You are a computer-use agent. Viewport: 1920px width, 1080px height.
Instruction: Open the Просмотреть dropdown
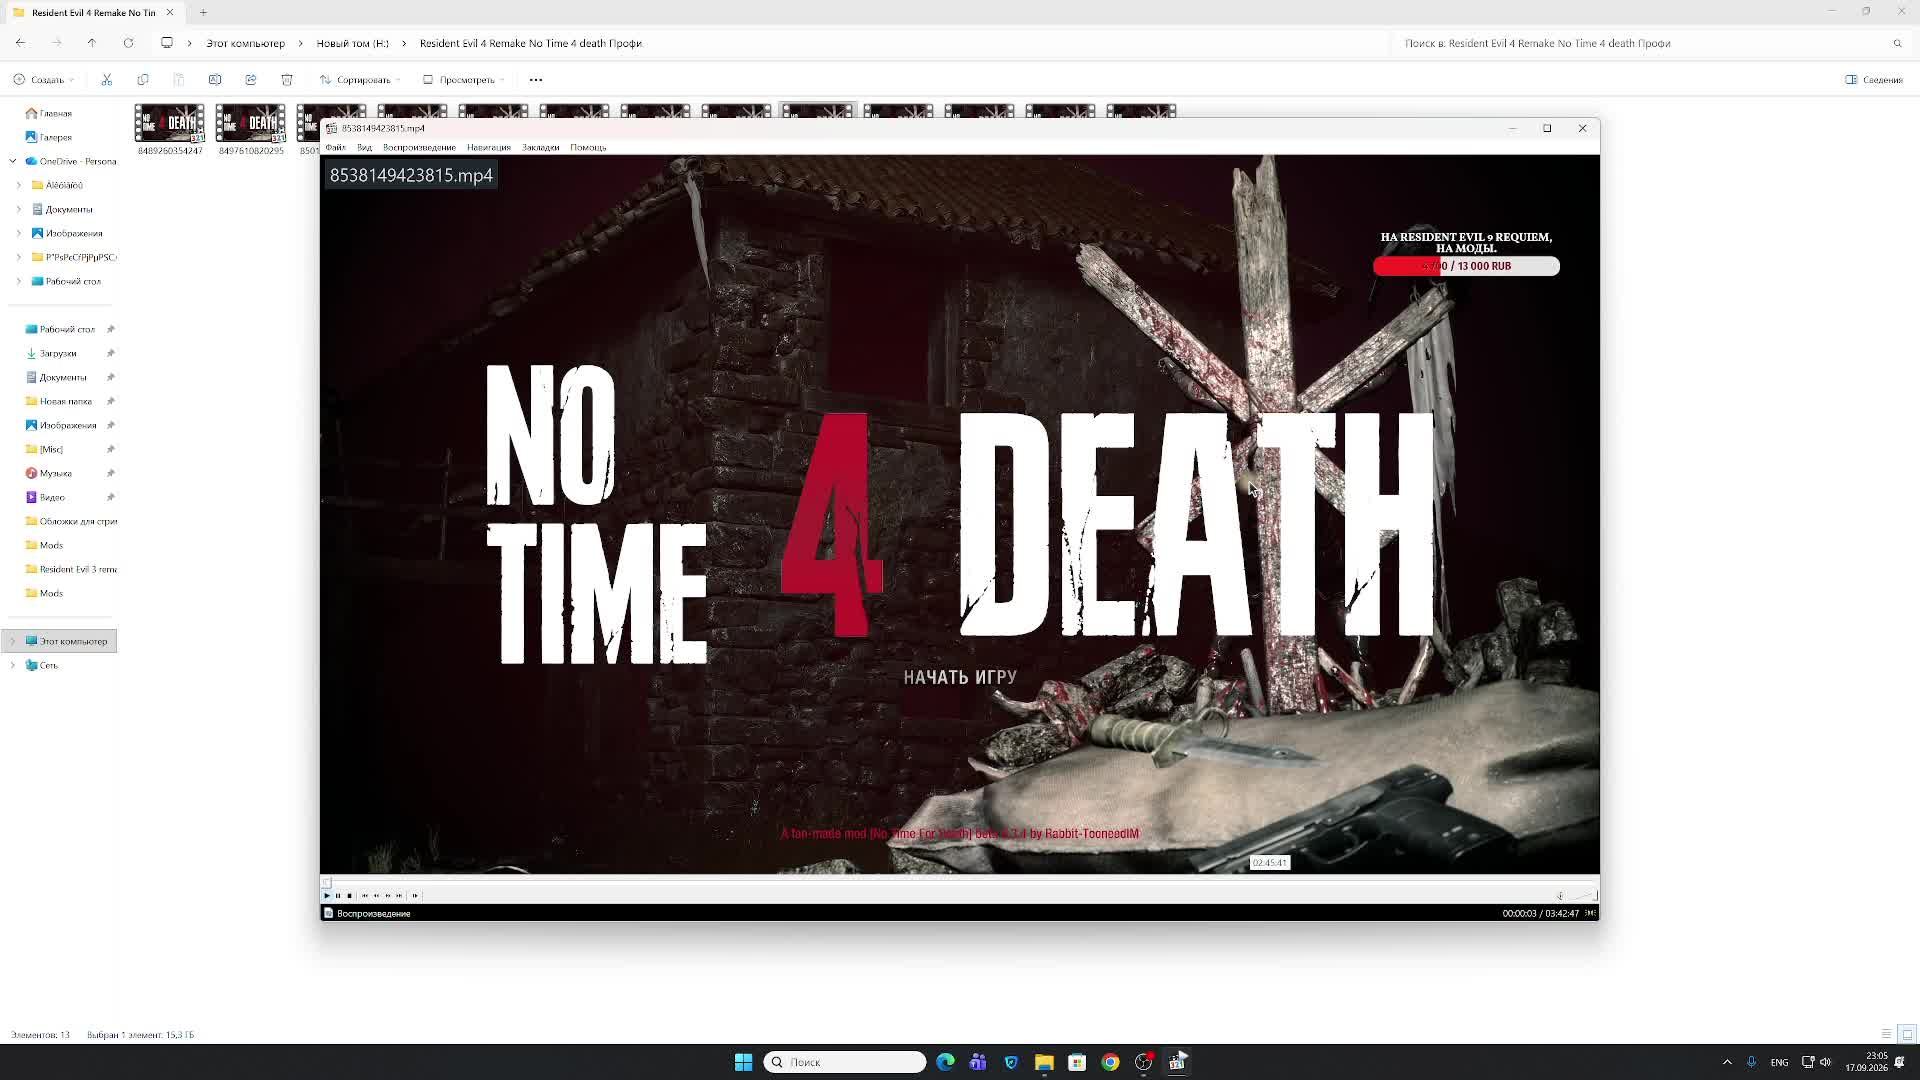[464, 80]
